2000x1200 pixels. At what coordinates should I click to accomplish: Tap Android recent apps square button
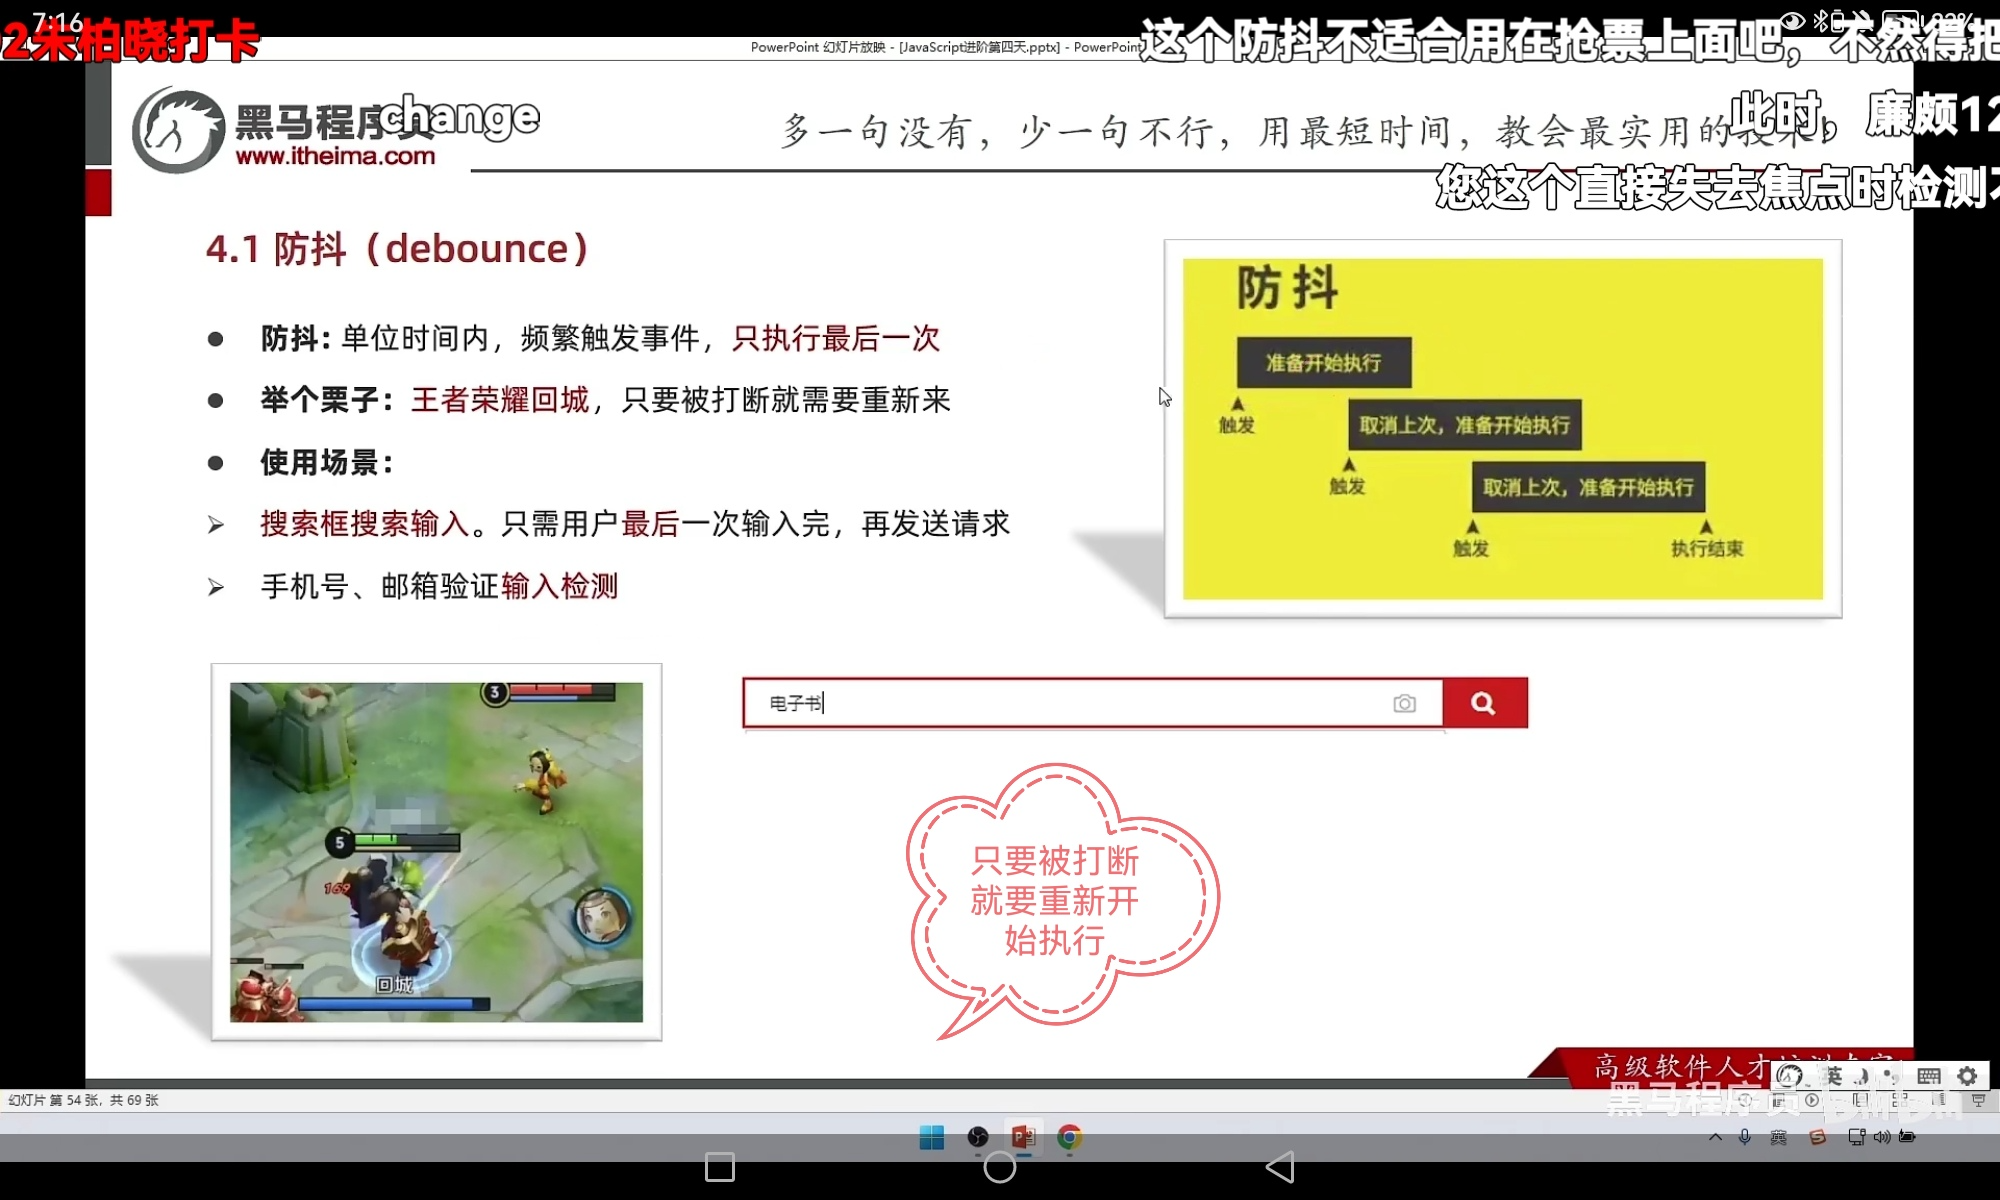click(720, 1167)
